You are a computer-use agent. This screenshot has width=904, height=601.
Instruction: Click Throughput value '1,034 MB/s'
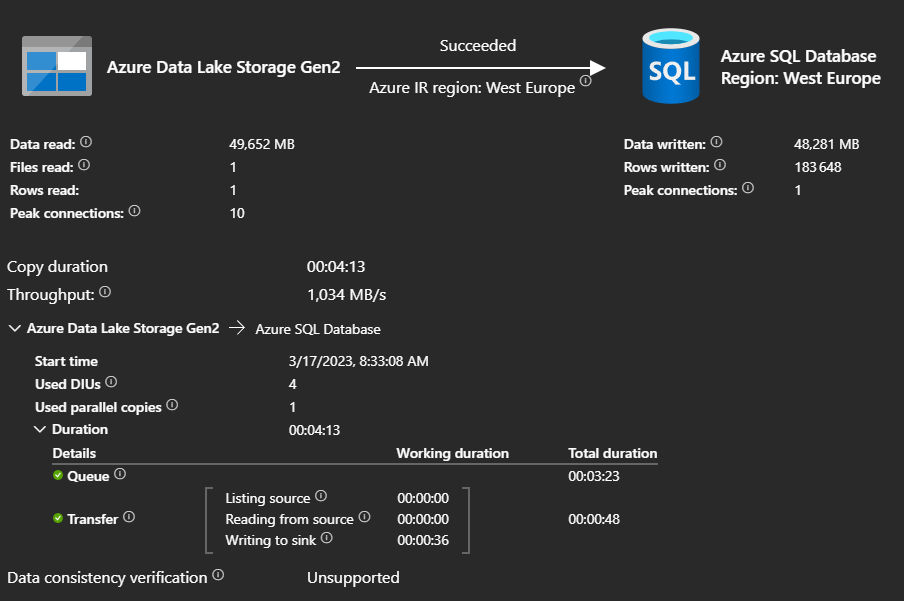346,295
